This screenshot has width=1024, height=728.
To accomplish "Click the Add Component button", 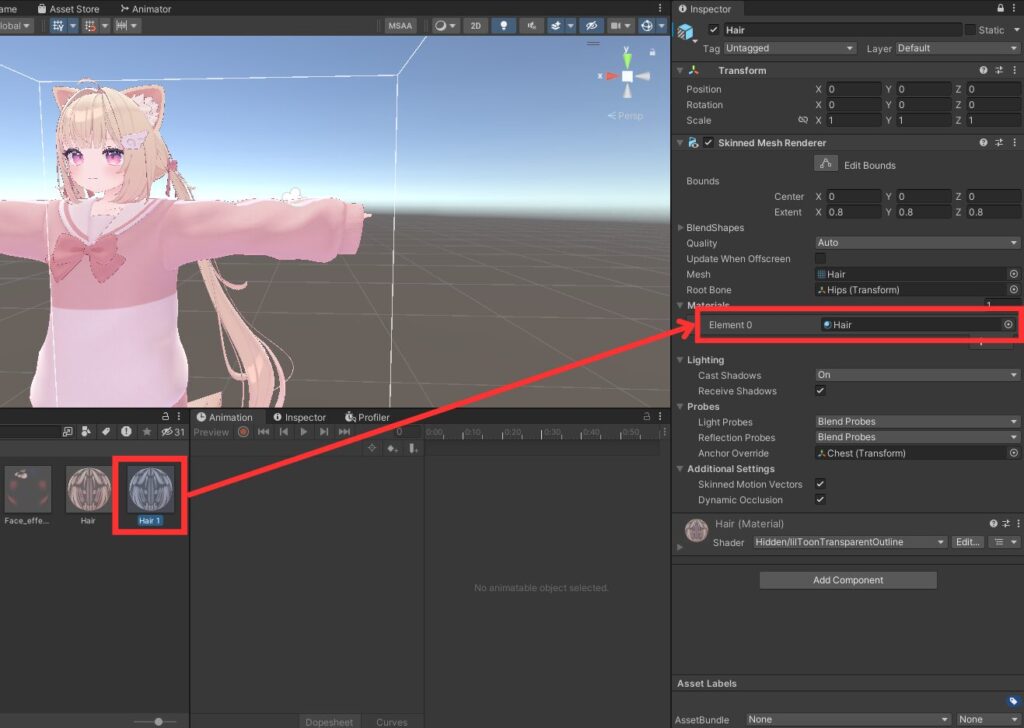I will [848, 580].
